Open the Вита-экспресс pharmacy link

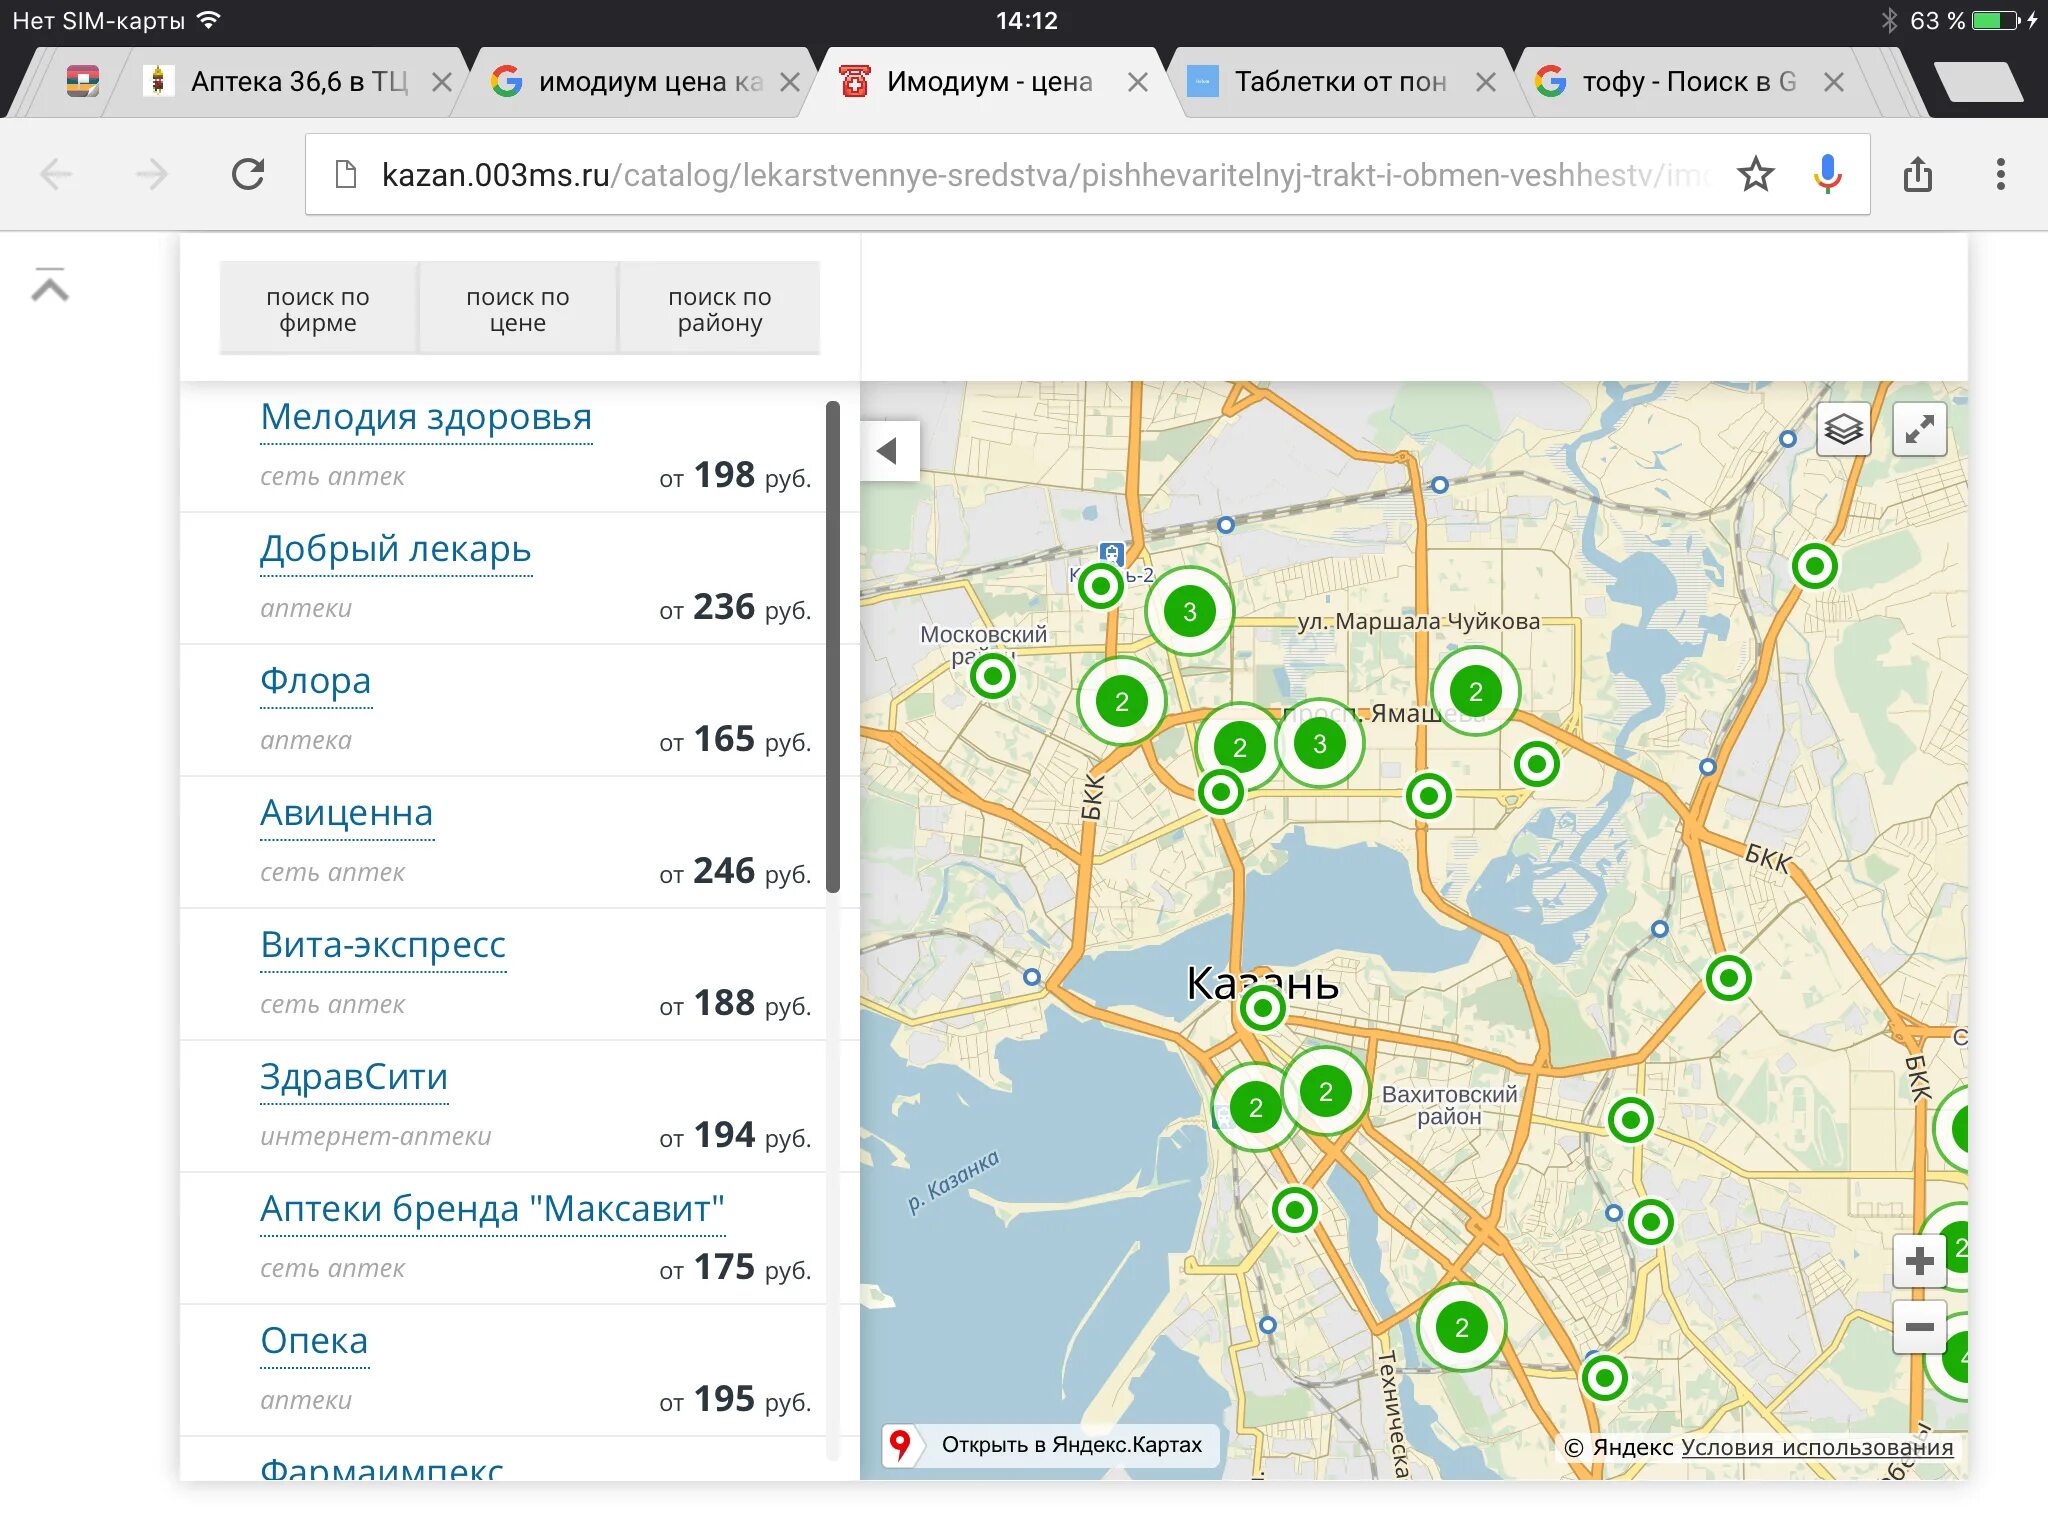coord(383,945)
